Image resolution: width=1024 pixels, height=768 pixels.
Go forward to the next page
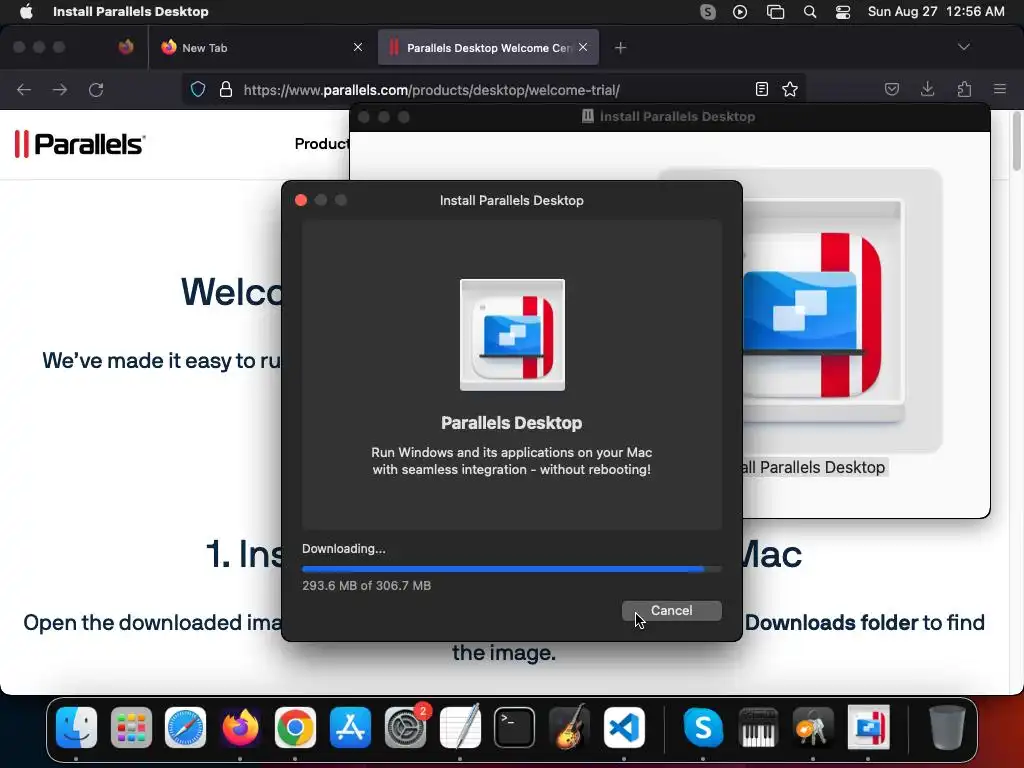tap(60, 89)
